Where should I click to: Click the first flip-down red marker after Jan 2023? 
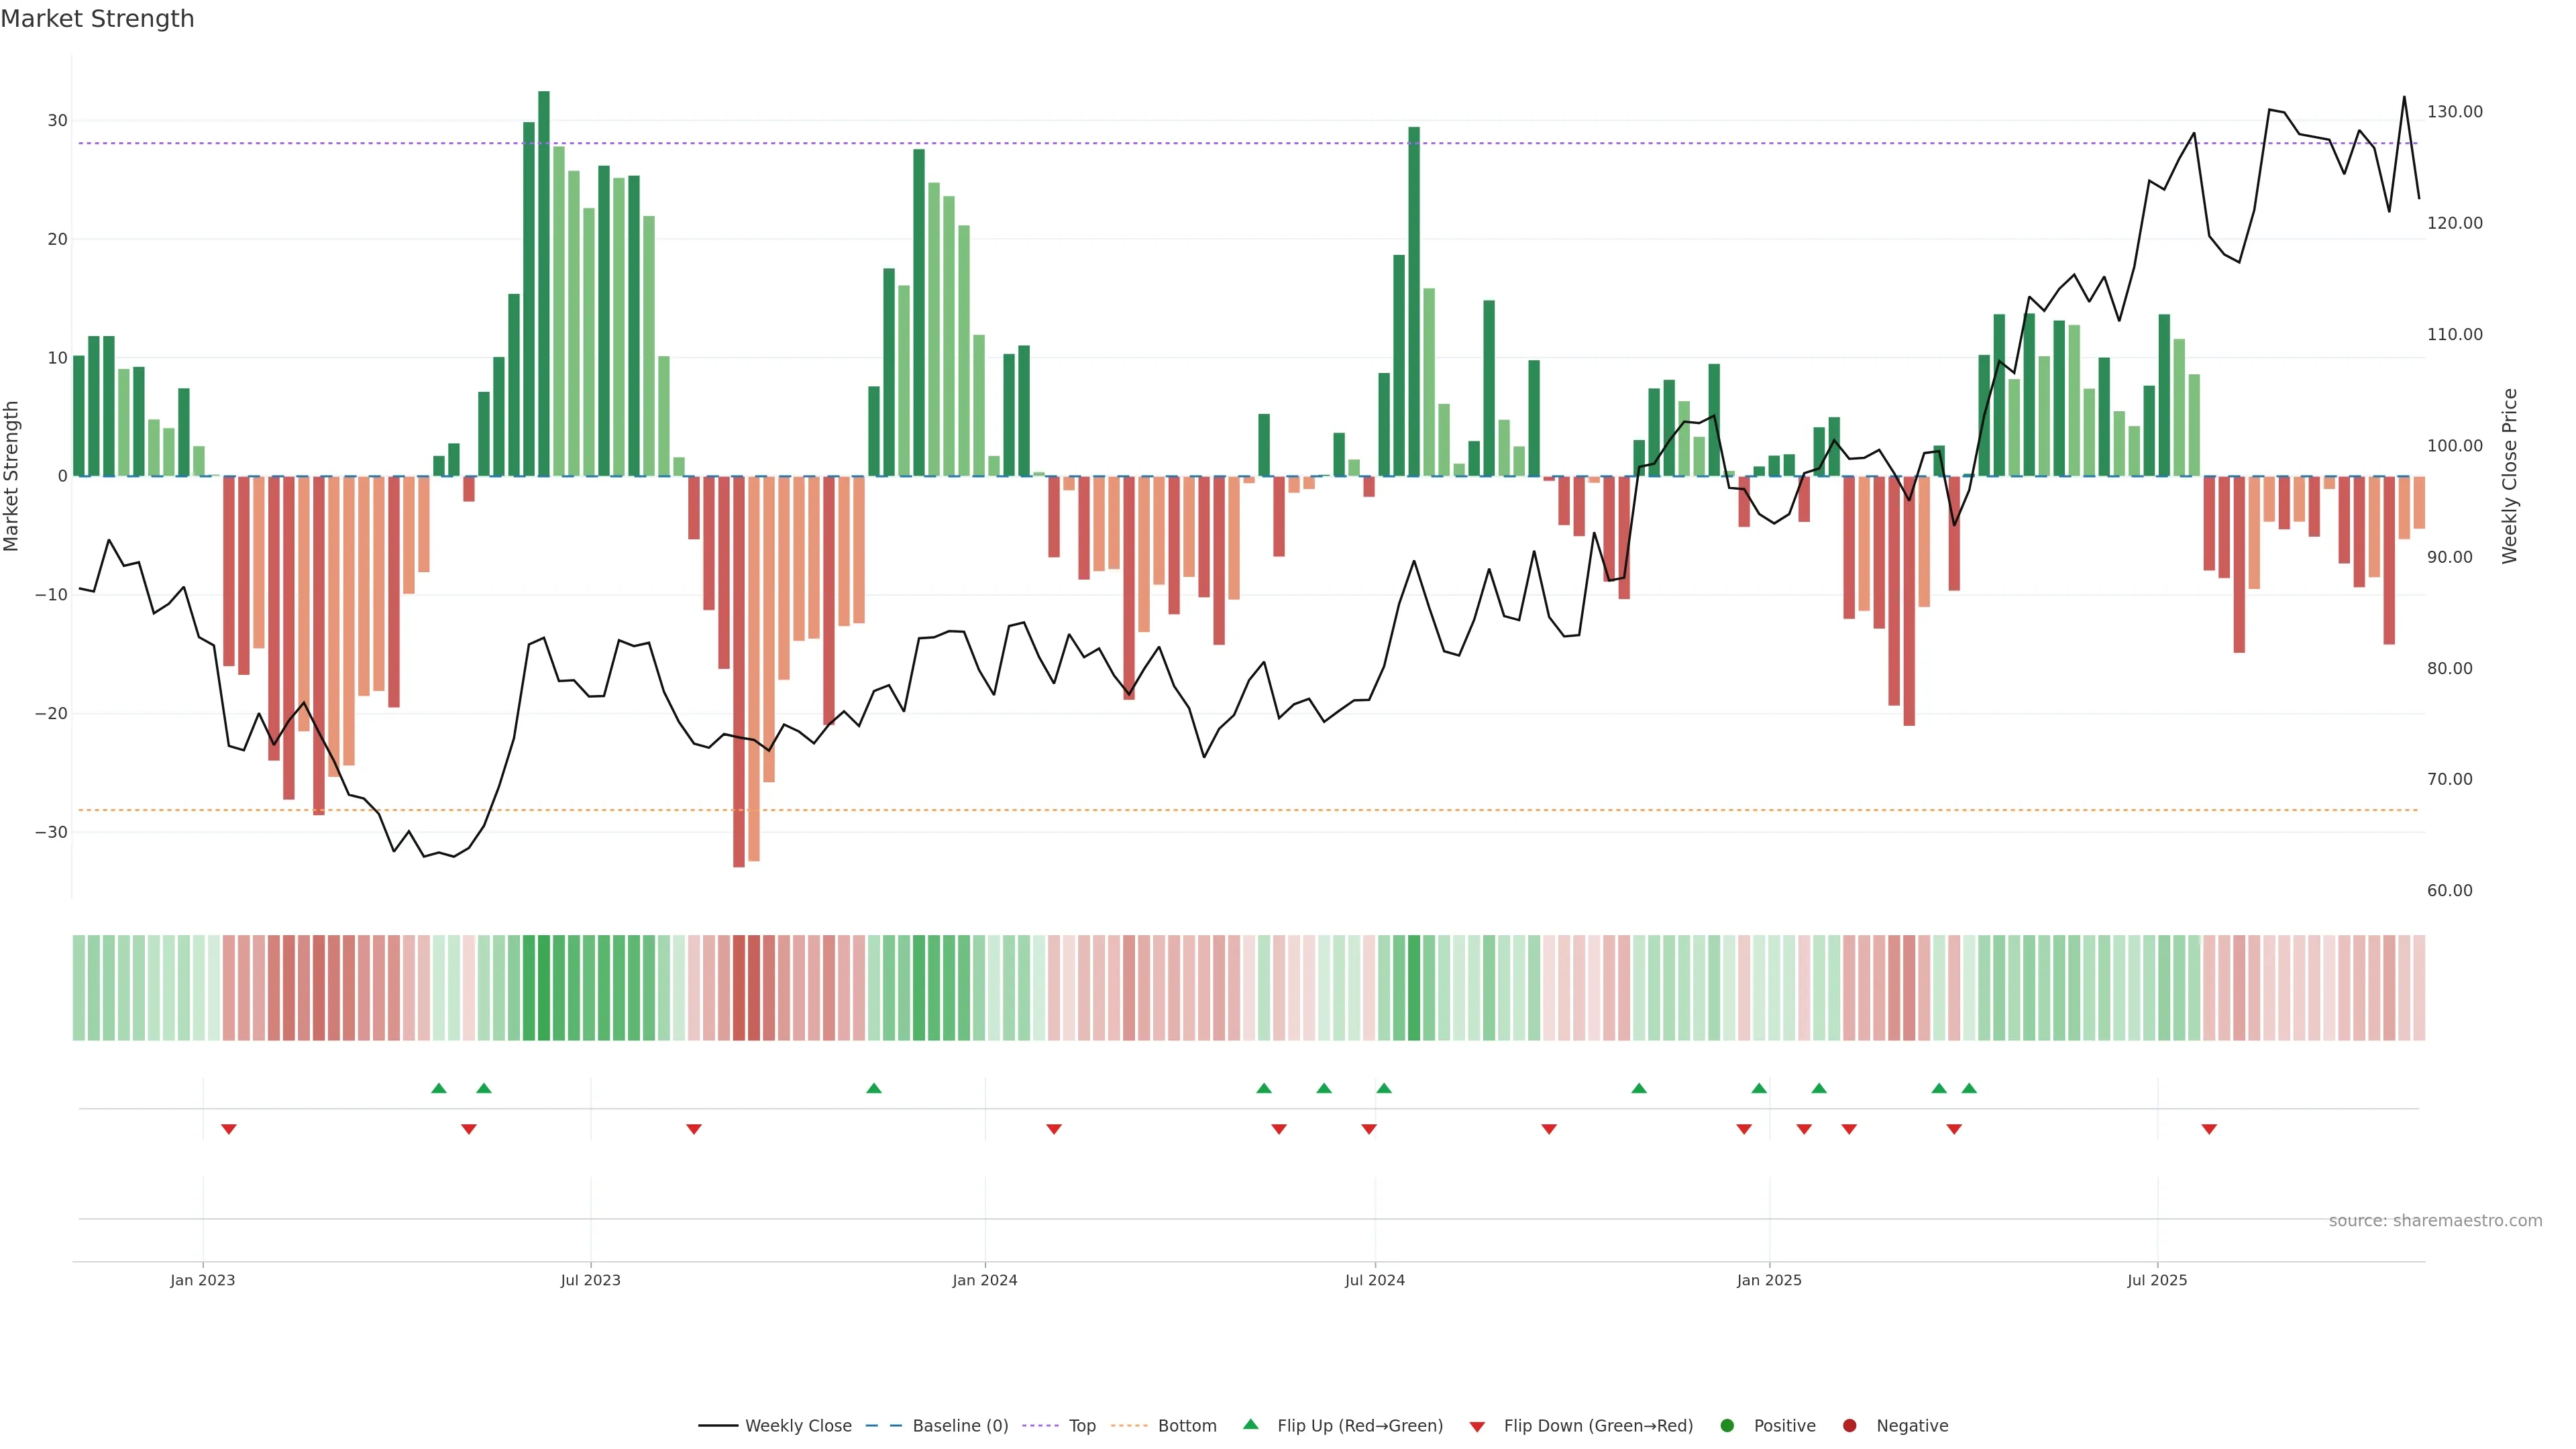click(228, 1129)
